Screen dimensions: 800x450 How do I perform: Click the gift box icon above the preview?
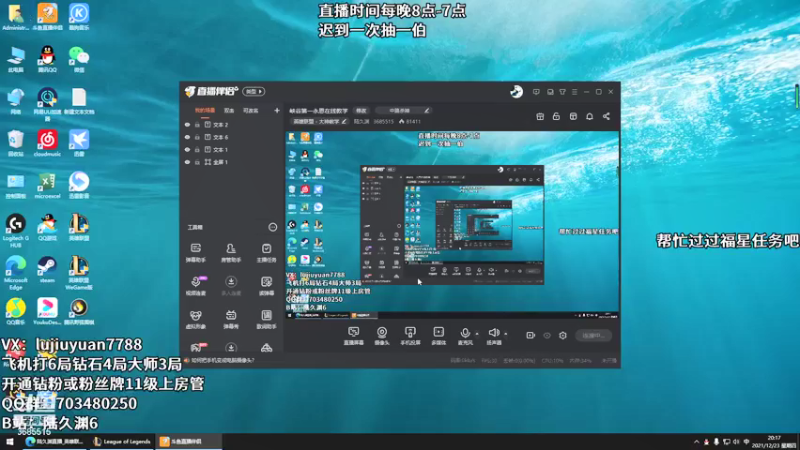pos(540,116)
